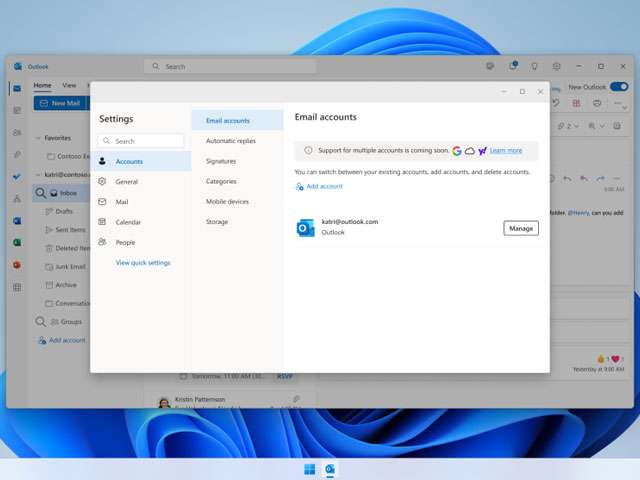
Task: Open the To Do checkmark app
Action: 17,176
